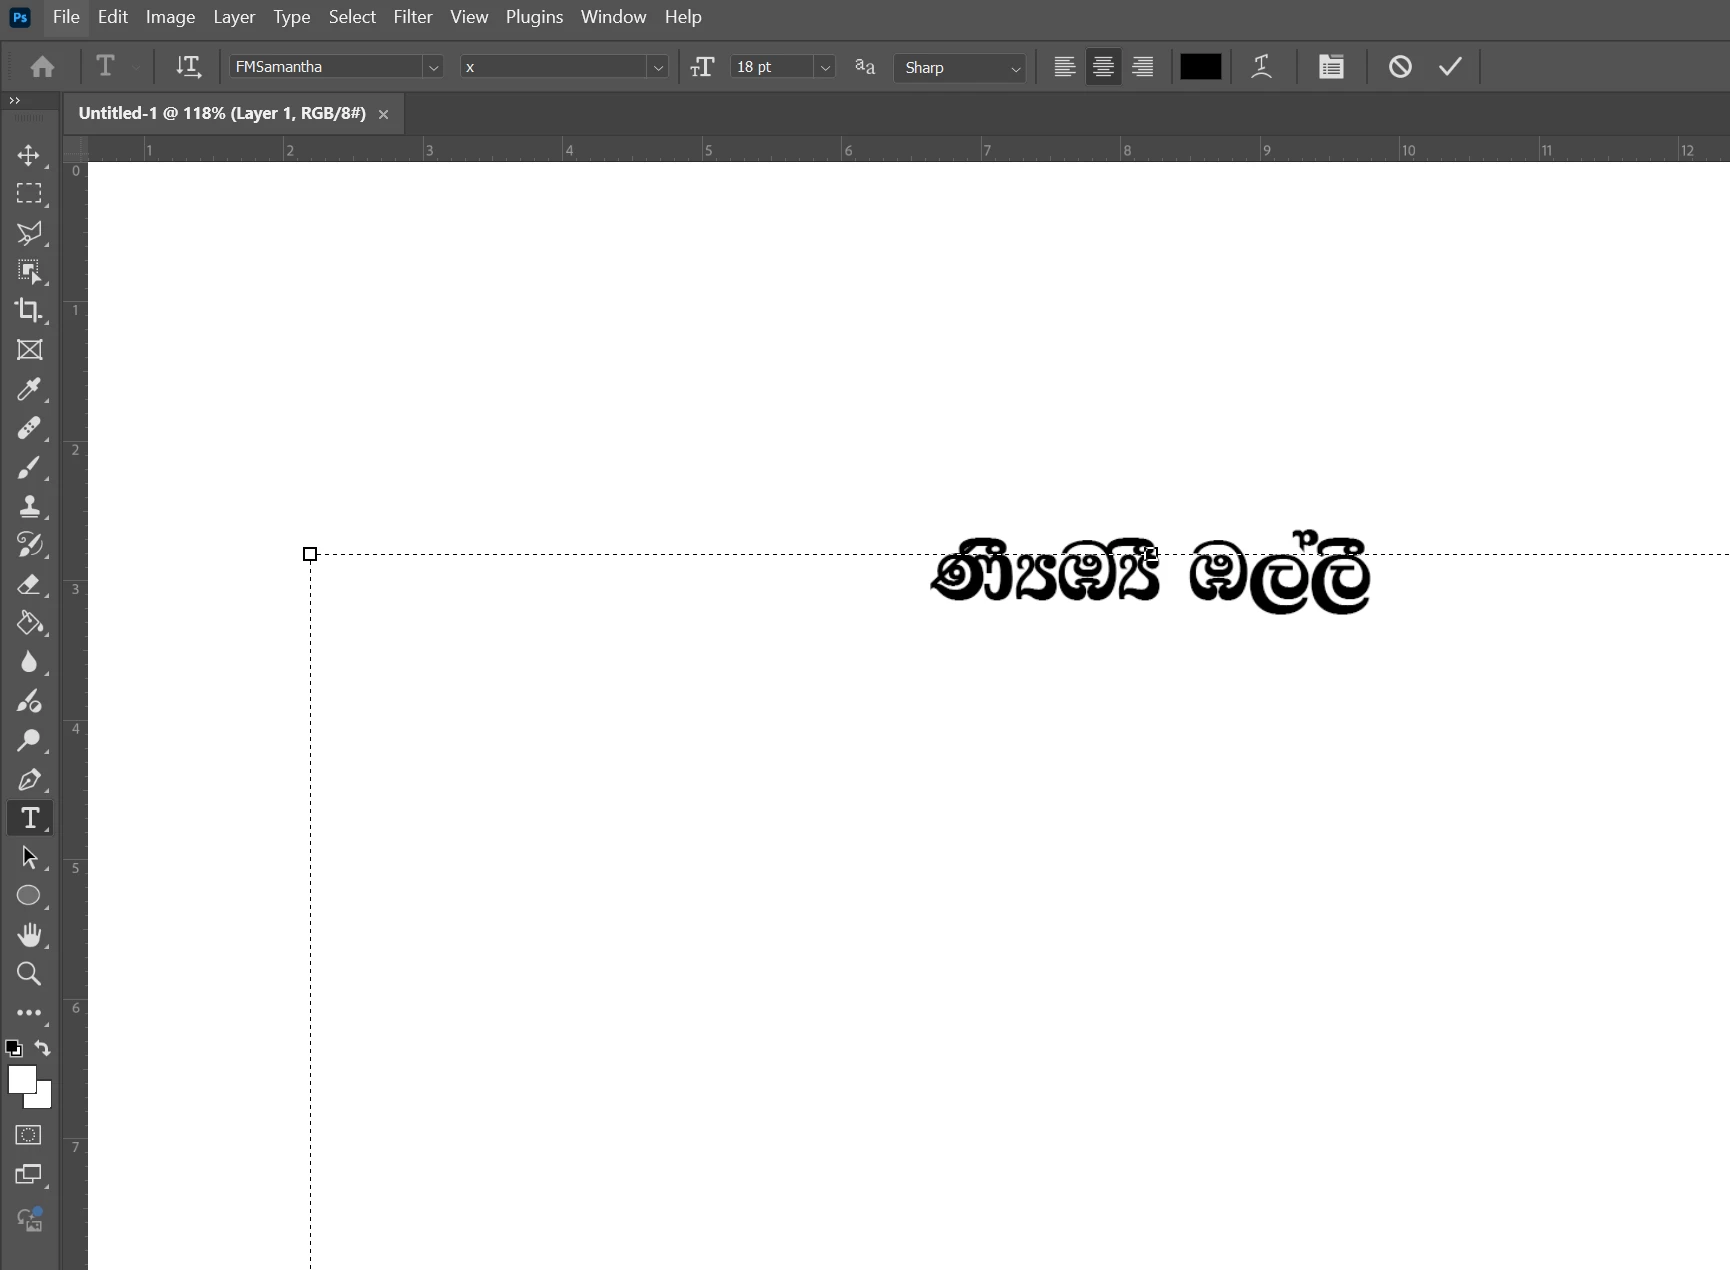Align text to the right

tap(1142, 67)
